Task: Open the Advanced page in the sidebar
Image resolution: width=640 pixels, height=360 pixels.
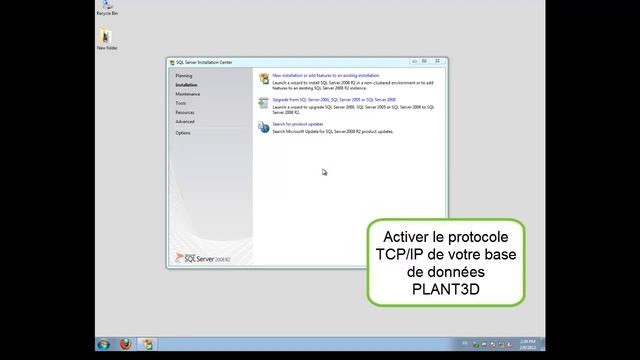Action: [x=185, y=122]
